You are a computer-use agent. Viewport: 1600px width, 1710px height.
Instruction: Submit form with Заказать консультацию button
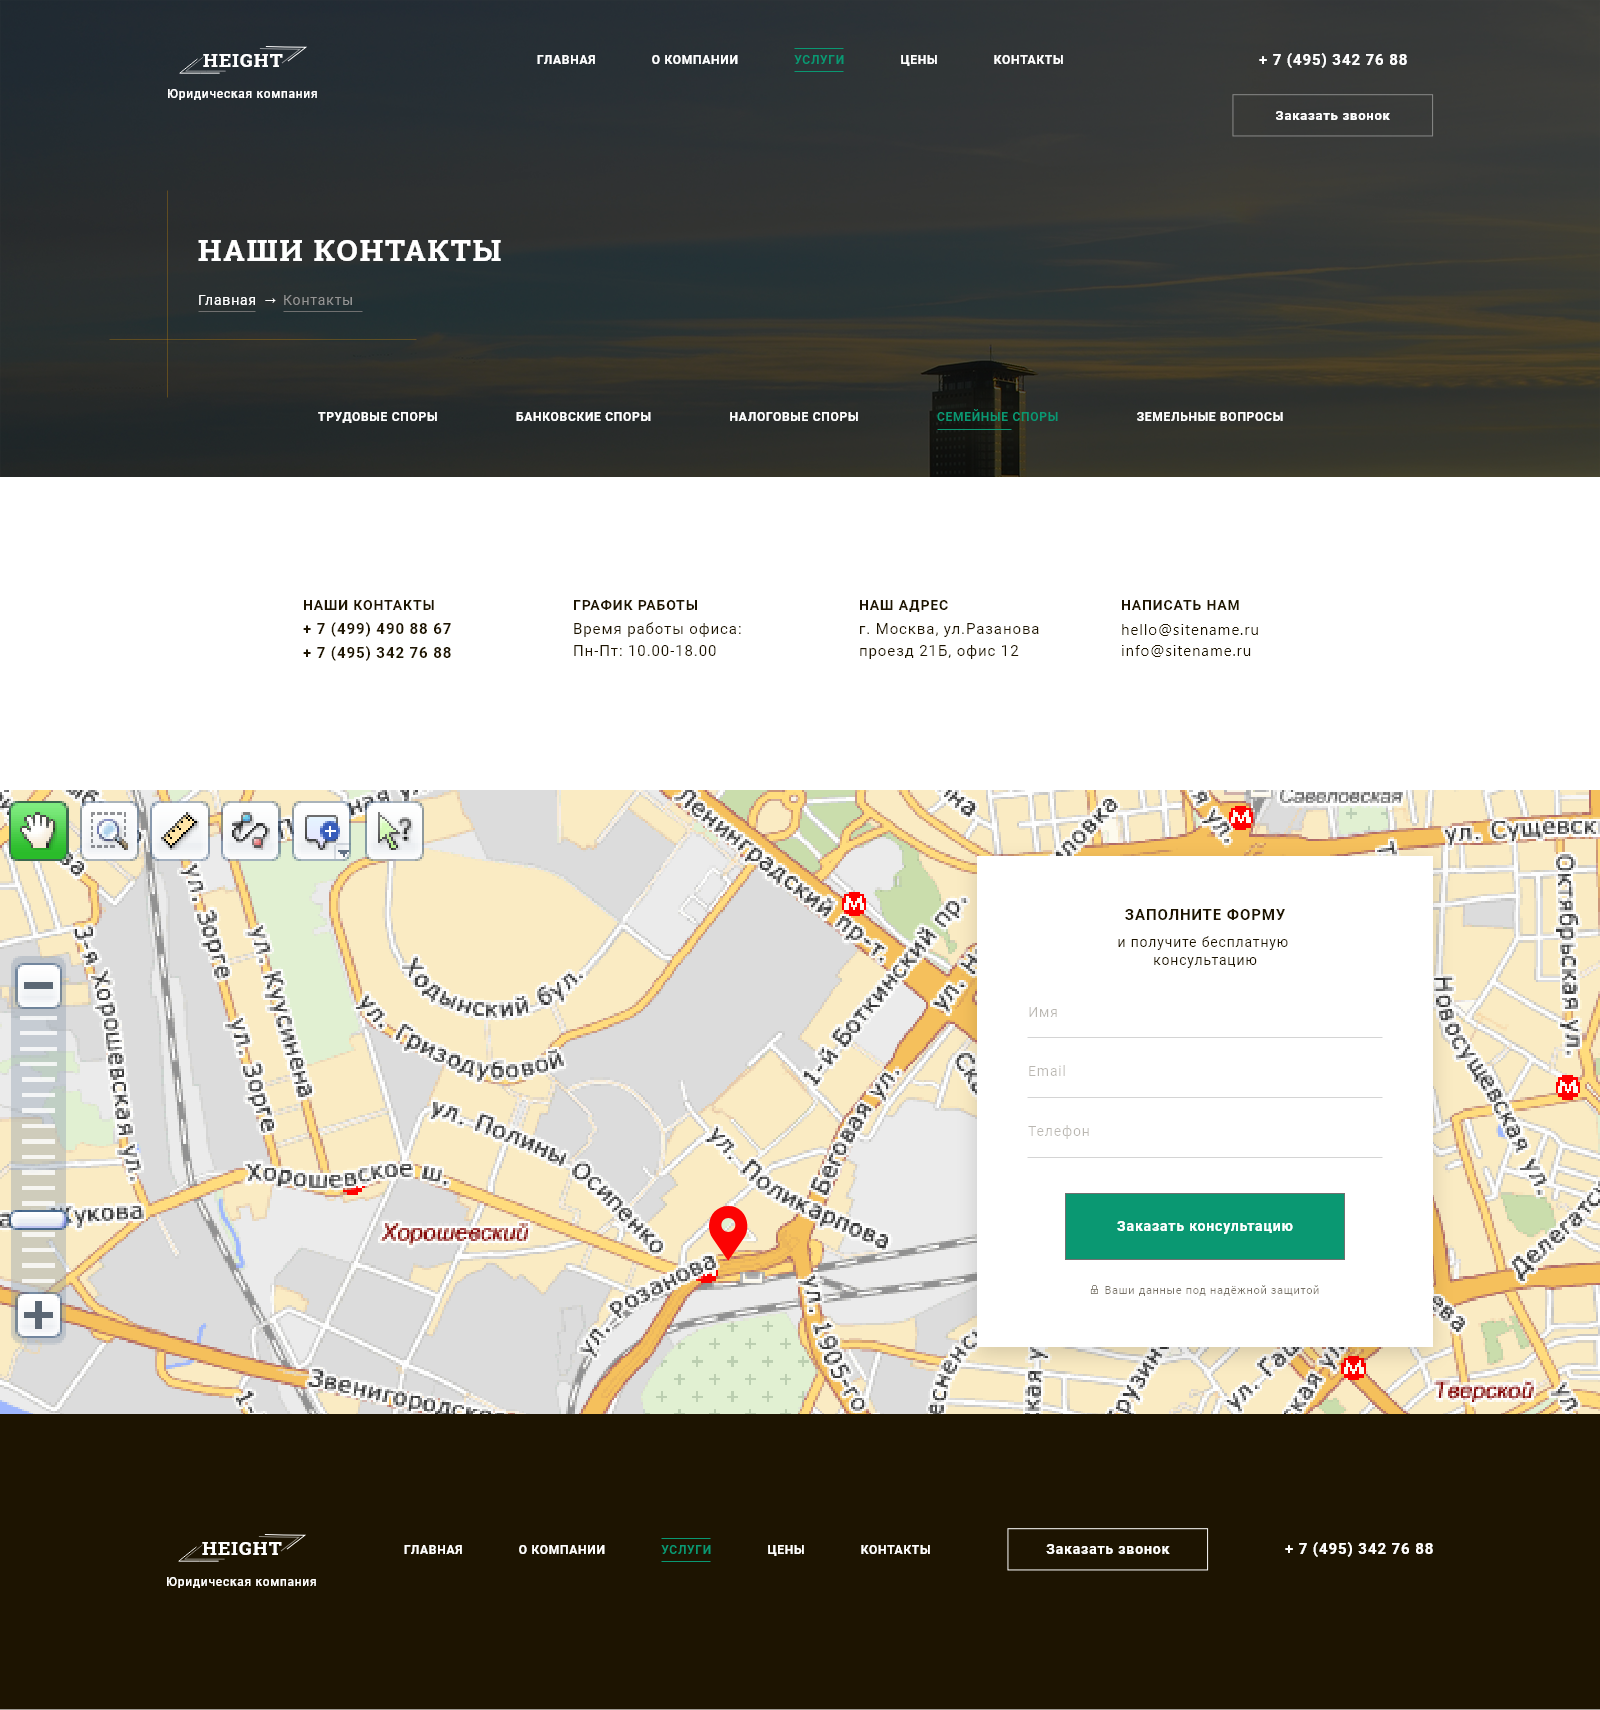click(1205, 1226)
